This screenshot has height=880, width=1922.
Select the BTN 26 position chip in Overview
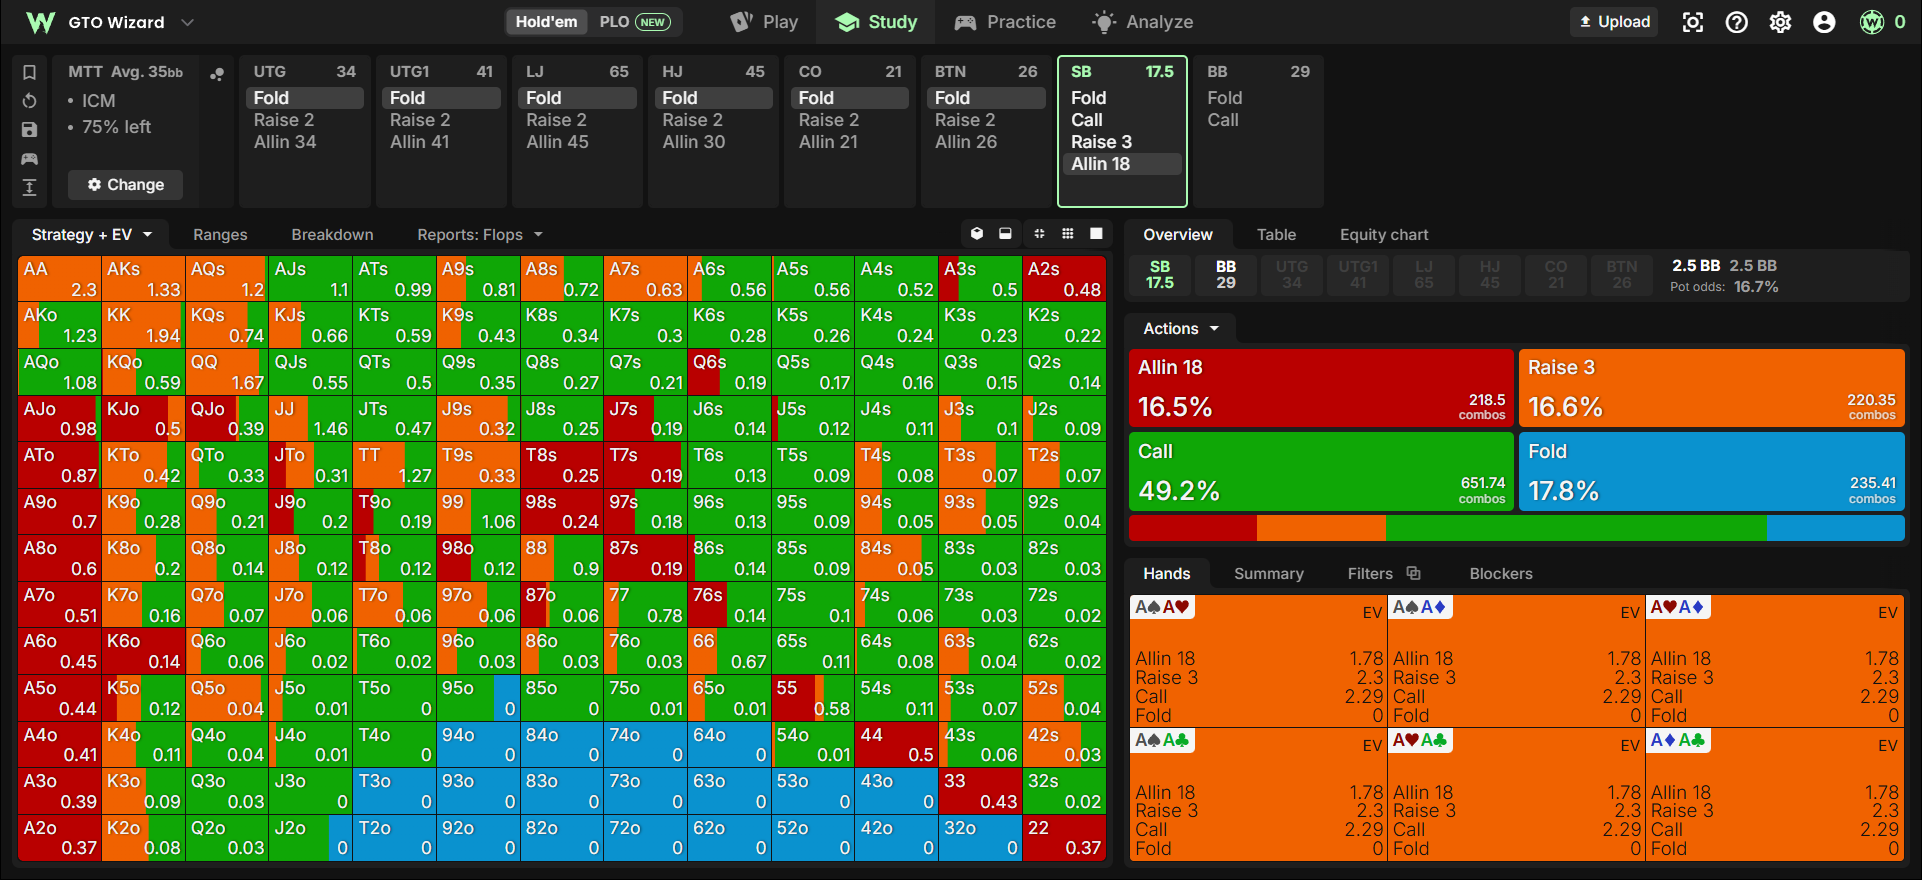1622,275
